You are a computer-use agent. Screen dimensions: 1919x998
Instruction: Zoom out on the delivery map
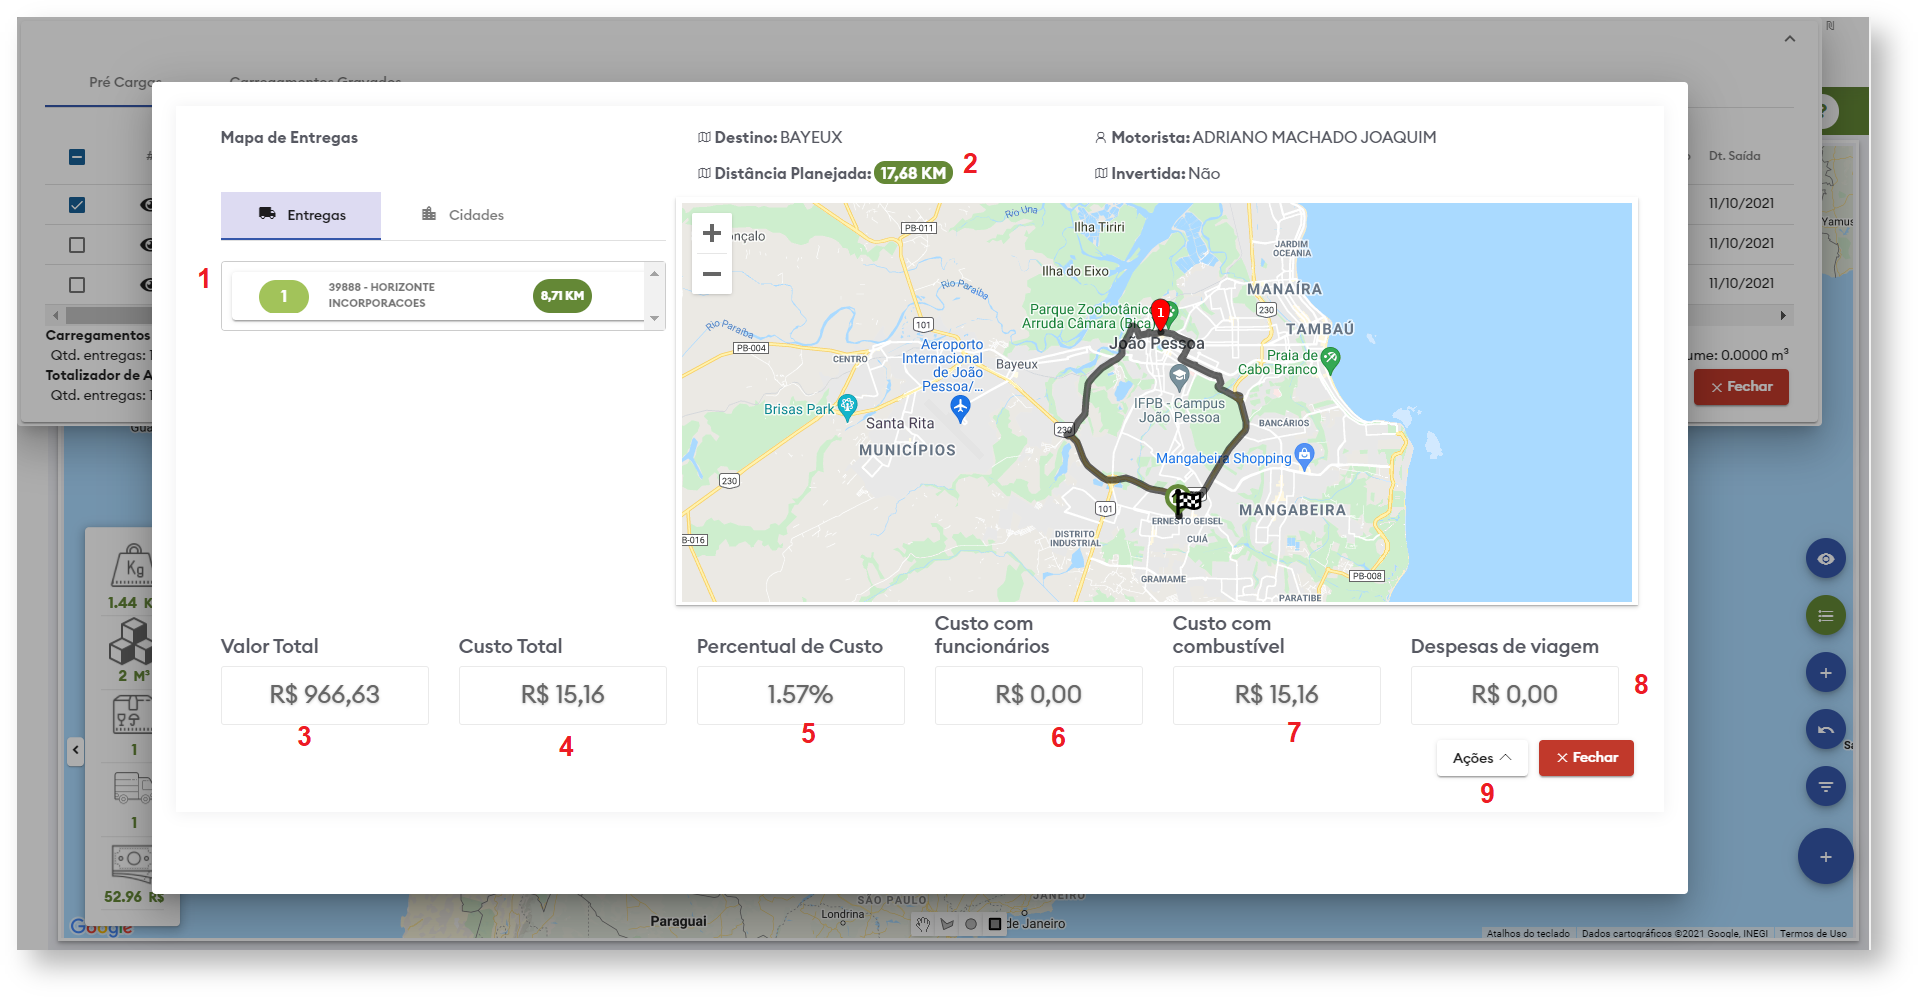coord(711,274)
